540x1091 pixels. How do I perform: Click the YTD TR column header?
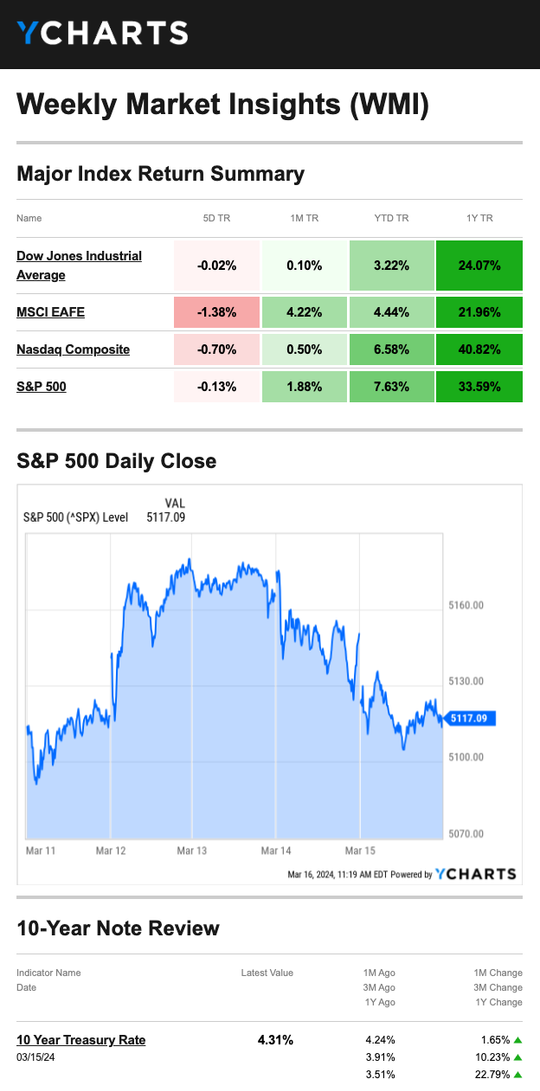392,218
